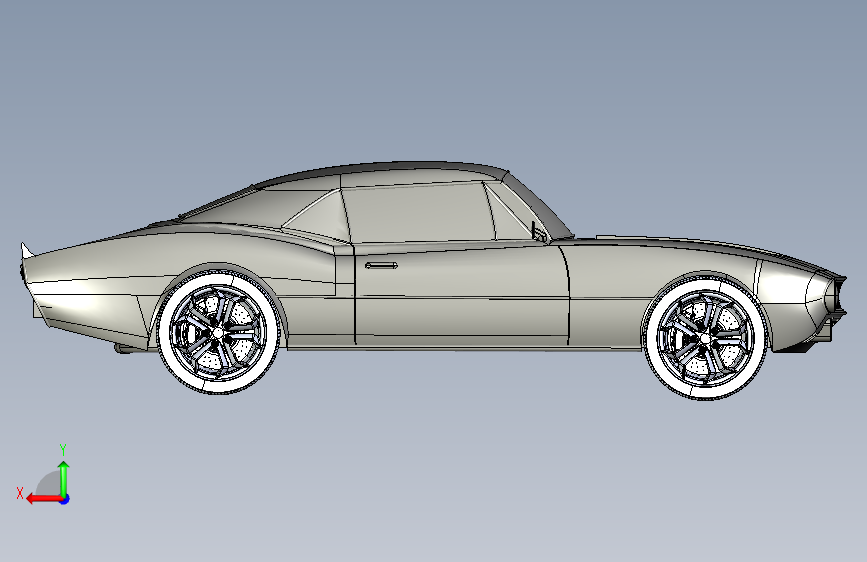Select the triangular rear quarter window
867x562 pixels.
[x=318, y=217]
